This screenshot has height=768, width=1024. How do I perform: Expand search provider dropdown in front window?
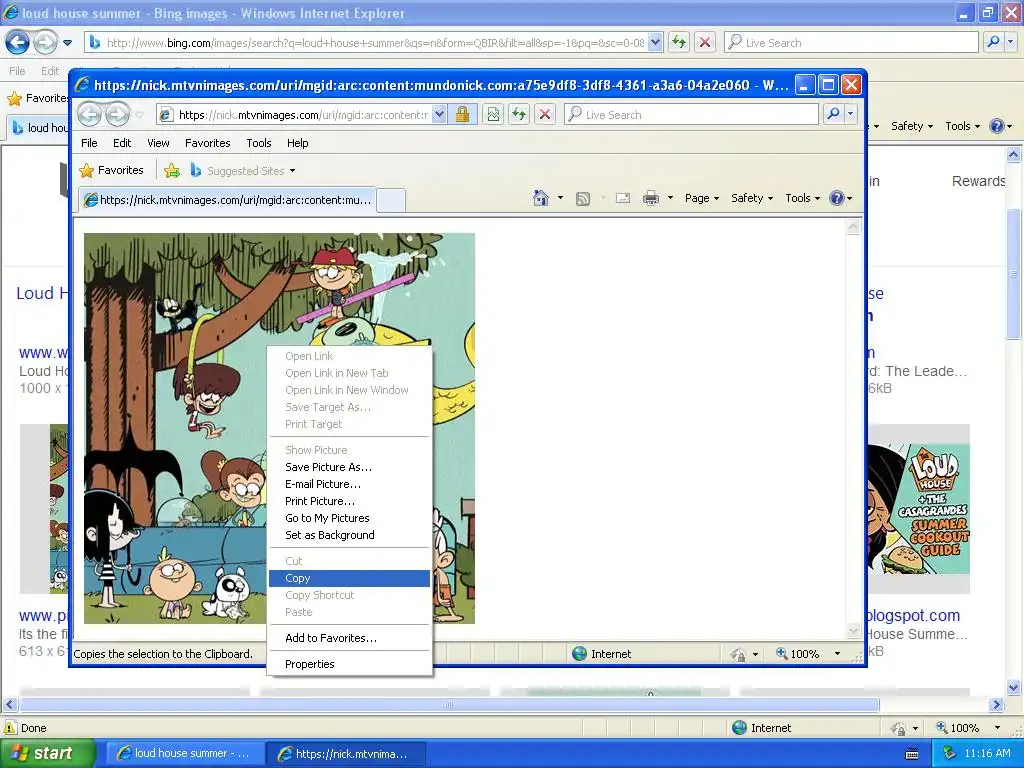click(850, 114)
